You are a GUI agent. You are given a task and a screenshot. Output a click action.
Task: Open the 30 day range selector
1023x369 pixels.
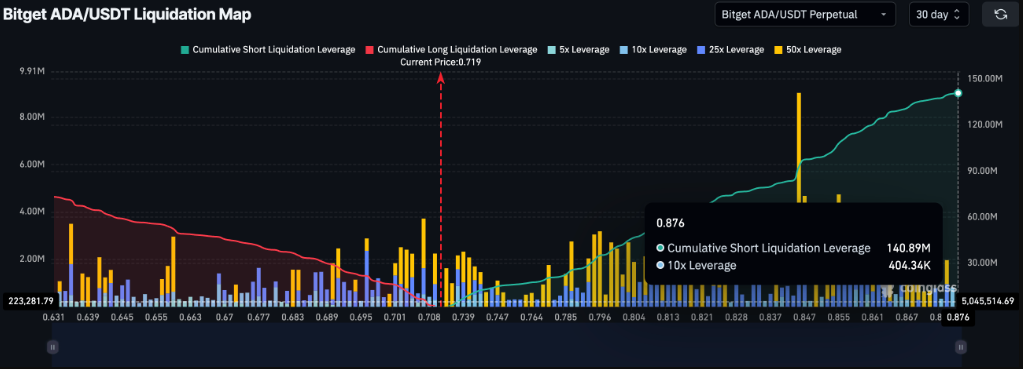click(939, 14)
